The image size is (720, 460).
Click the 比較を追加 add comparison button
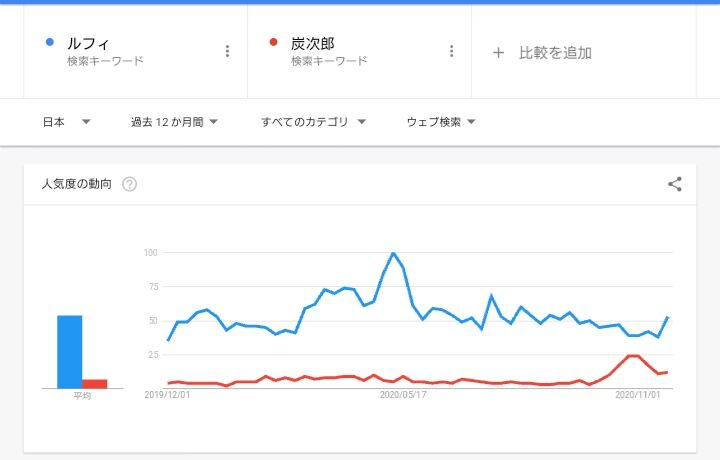tap(542, 53)
